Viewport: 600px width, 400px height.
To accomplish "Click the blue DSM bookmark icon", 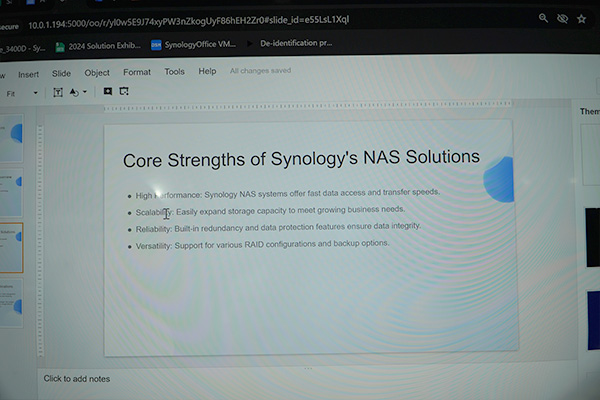I will [x=156, y=45].
